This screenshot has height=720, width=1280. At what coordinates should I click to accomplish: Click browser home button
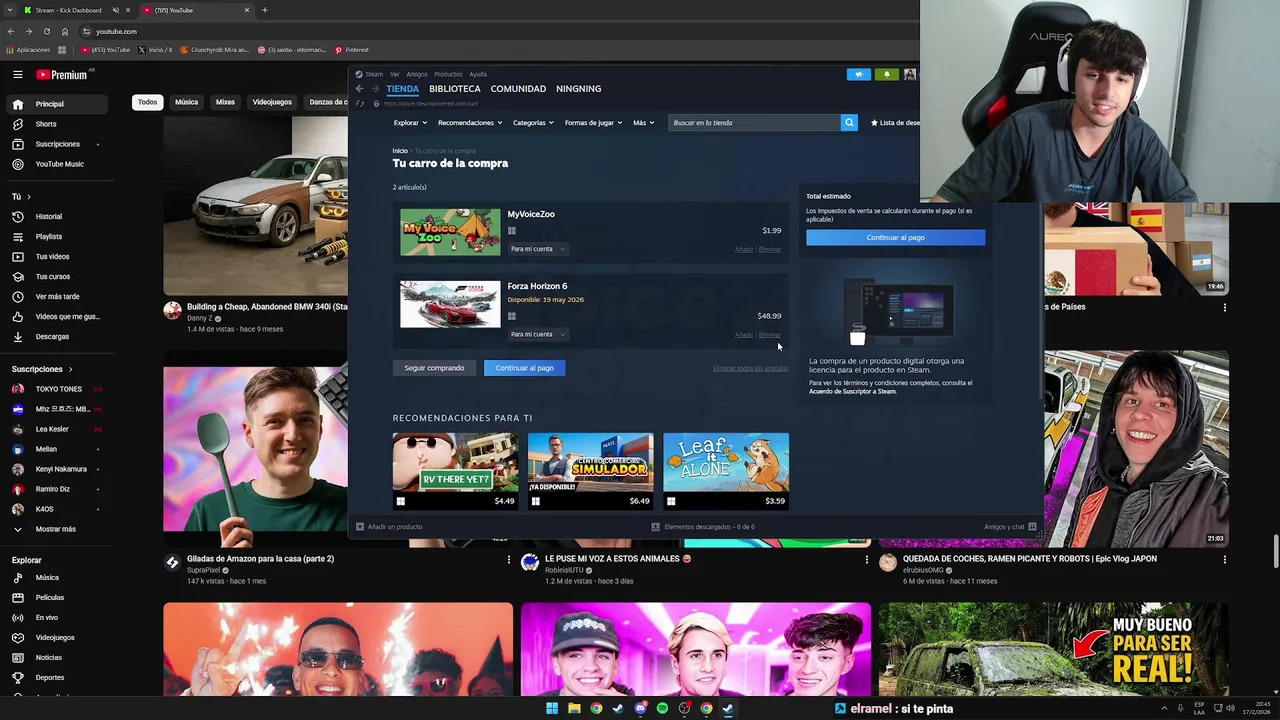click(65, 31)
